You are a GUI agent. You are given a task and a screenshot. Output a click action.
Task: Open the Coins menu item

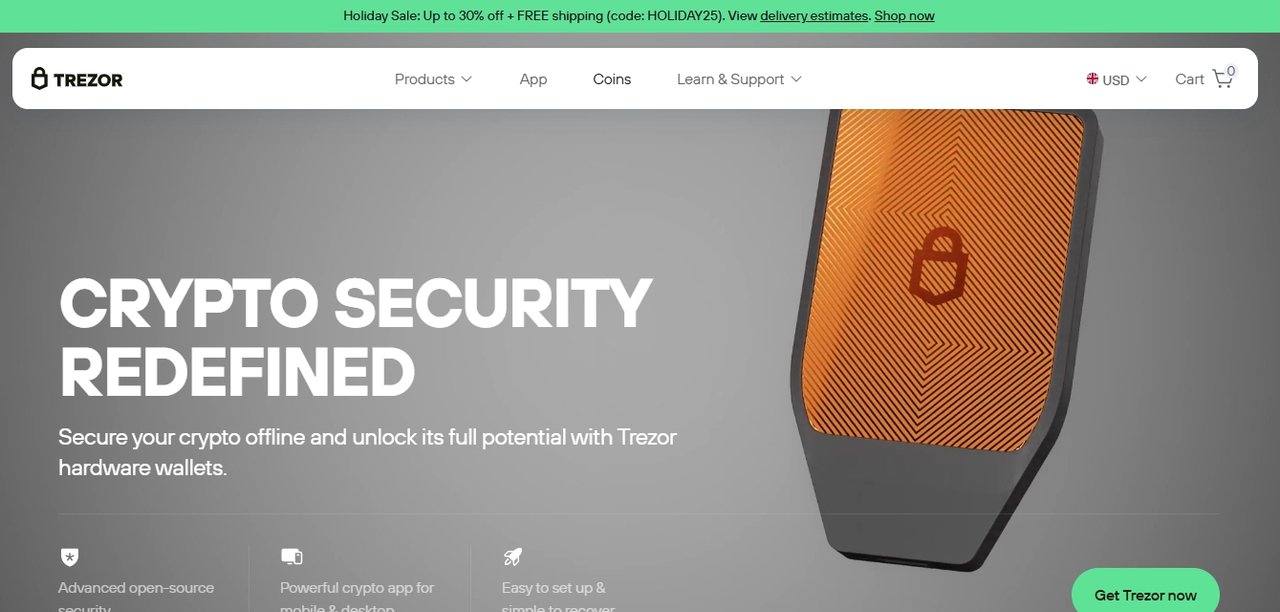(612, 79)
